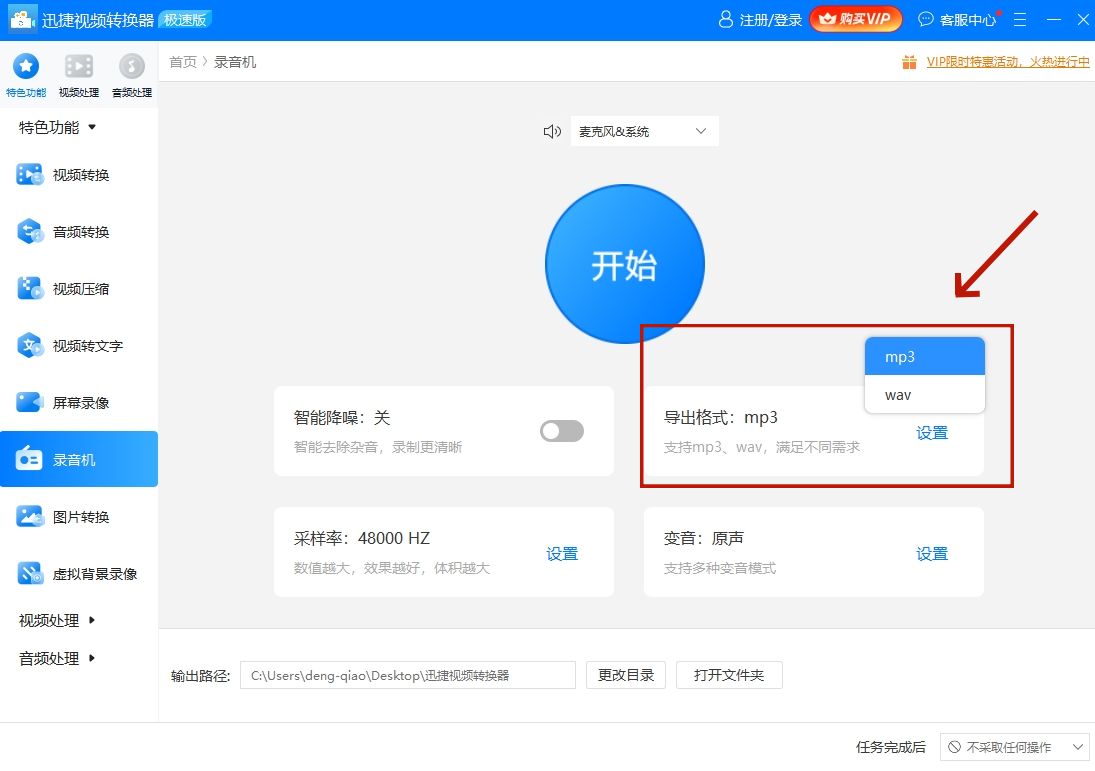The image size is (1095, 771).
Task: Click 客服中心 label text
Action: pyautogui.click(x=967, y=20)
